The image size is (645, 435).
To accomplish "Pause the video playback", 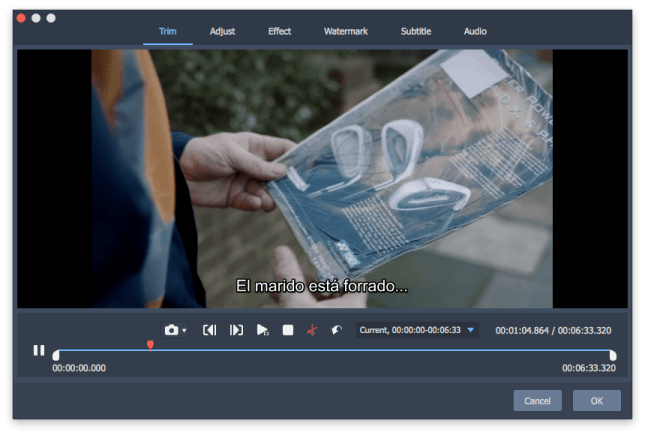I will (x=39, y=350).
